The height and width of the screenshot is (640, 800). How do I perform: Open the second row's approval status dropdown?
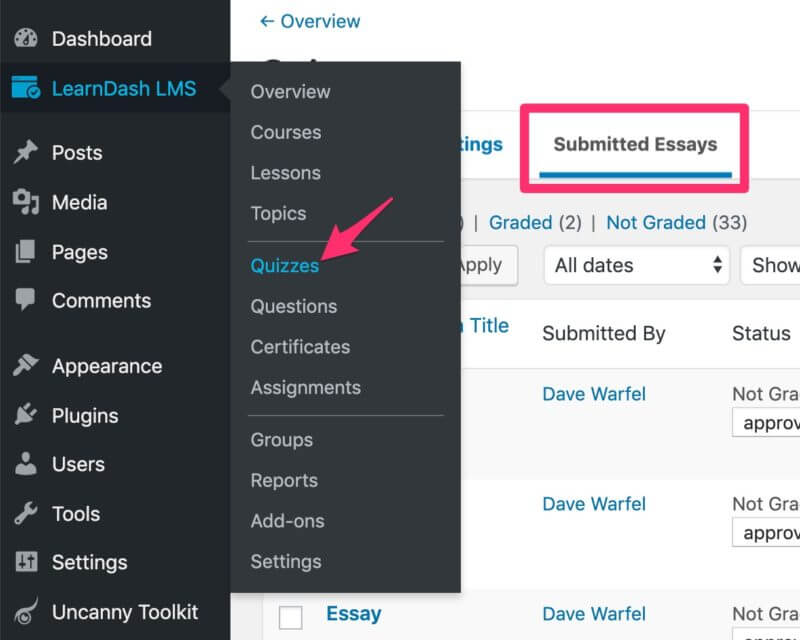click(x=767, y=531)
